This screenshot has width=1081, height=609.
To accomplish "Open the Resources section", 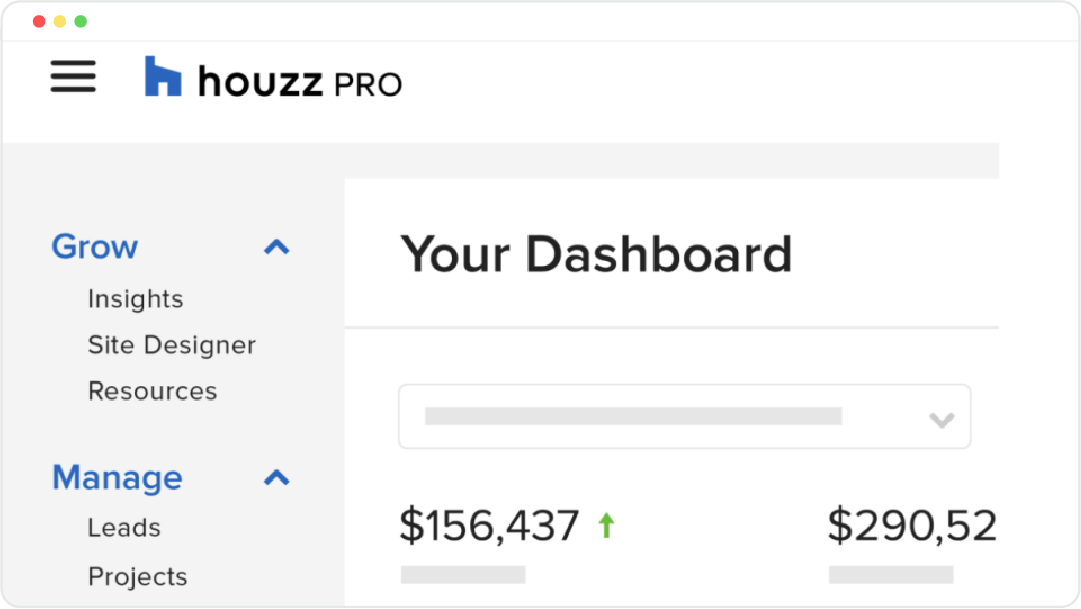I will coord(152,391).
